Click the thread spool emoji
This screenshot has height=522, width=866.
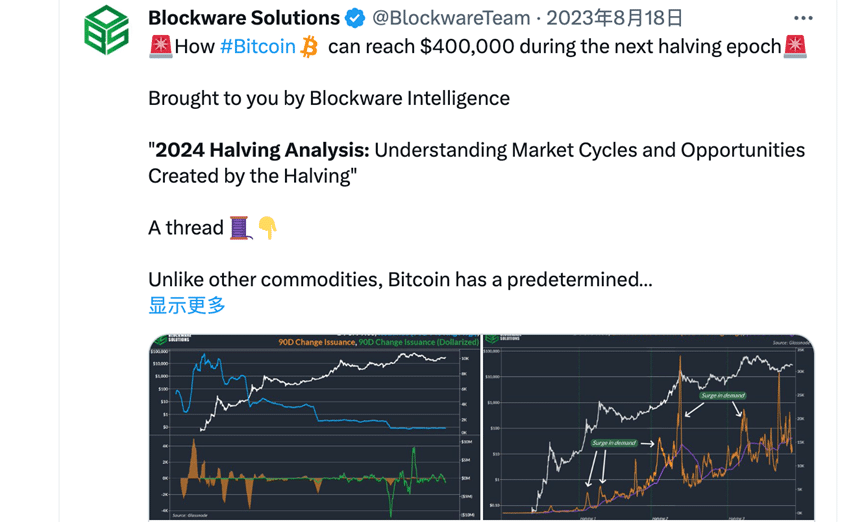click(x=239, y=228)
